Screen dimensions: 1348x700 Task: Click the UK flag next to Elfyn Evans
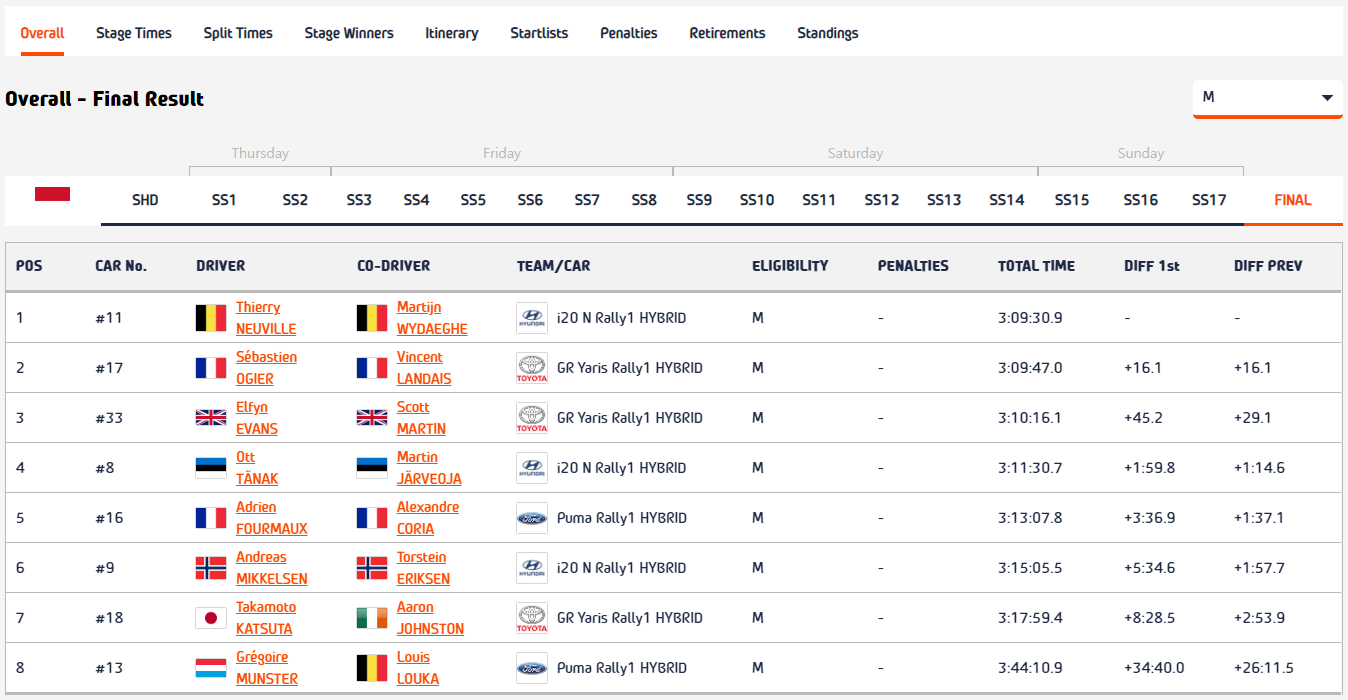click(211, 418)
